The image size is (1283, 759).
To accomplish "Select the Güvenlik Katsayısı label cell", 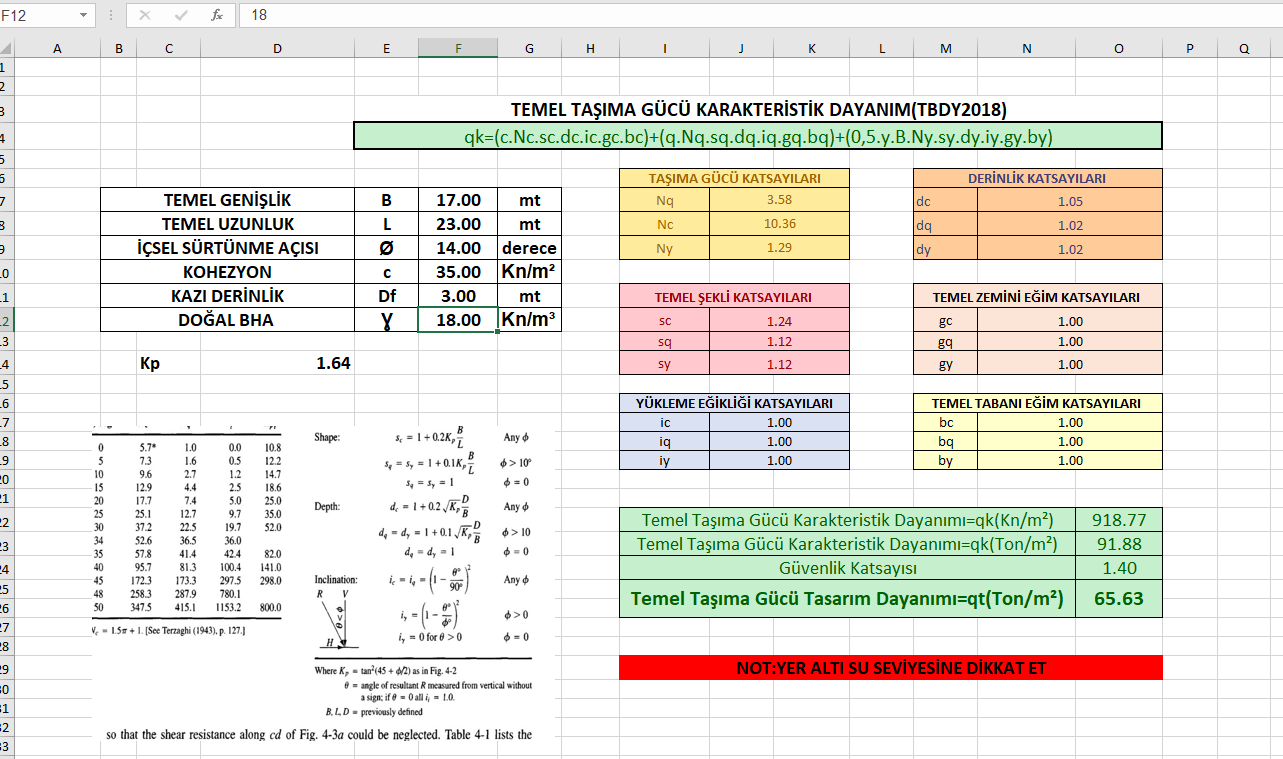I will point(848,568).
